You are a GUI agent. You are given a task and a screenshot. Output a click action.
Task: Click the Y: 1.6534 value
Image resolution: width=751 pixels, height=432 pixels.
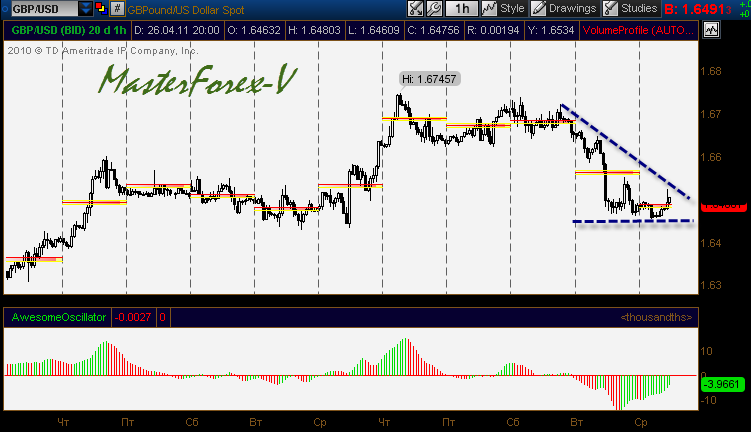(550, 30)
